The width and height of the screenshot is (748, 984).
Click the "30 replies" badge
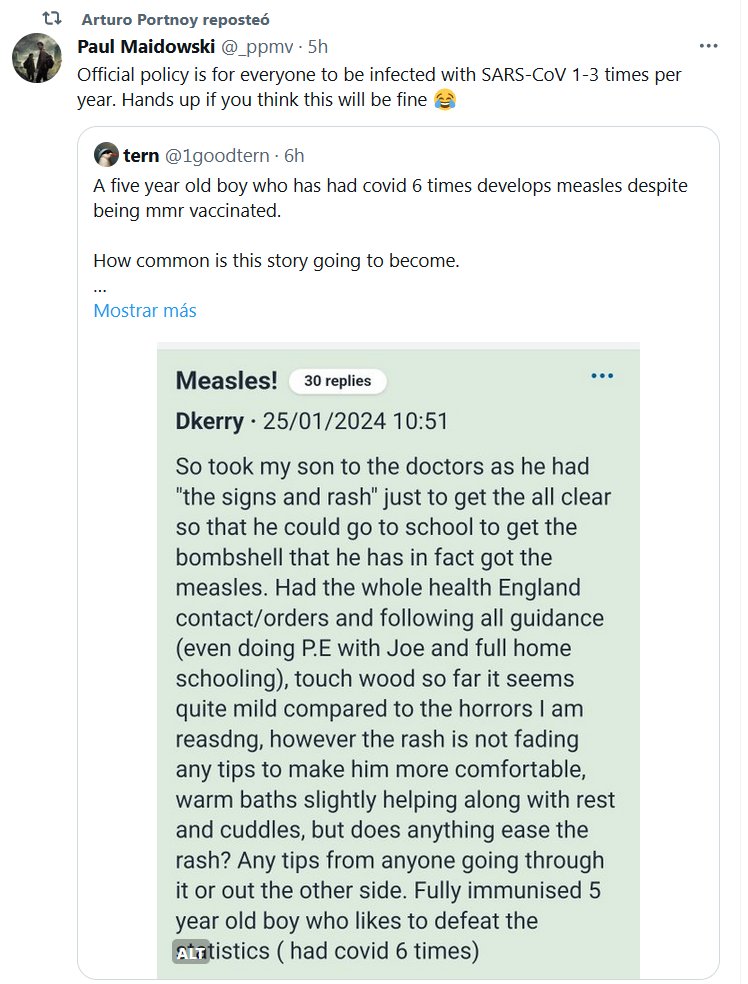(337, 381)
